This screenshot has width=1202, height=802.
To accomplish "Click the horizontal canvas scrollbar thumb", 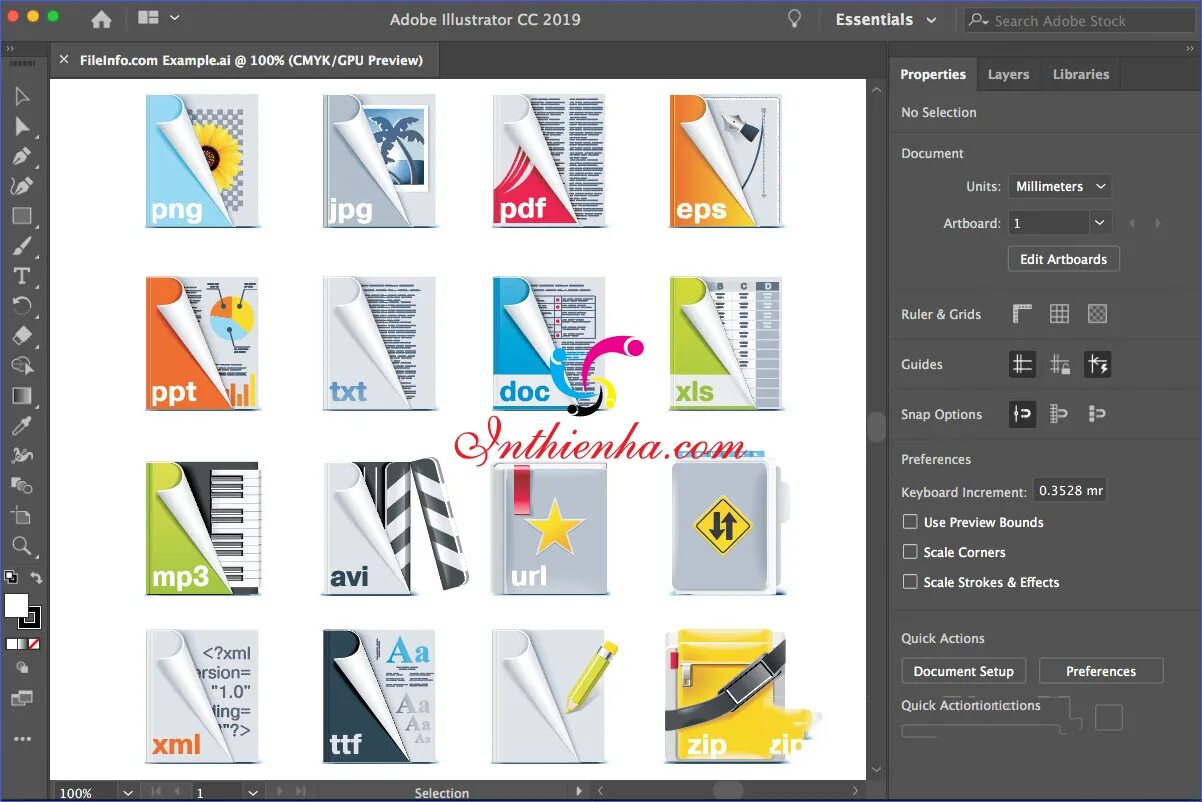I will [x=727, y=791].
